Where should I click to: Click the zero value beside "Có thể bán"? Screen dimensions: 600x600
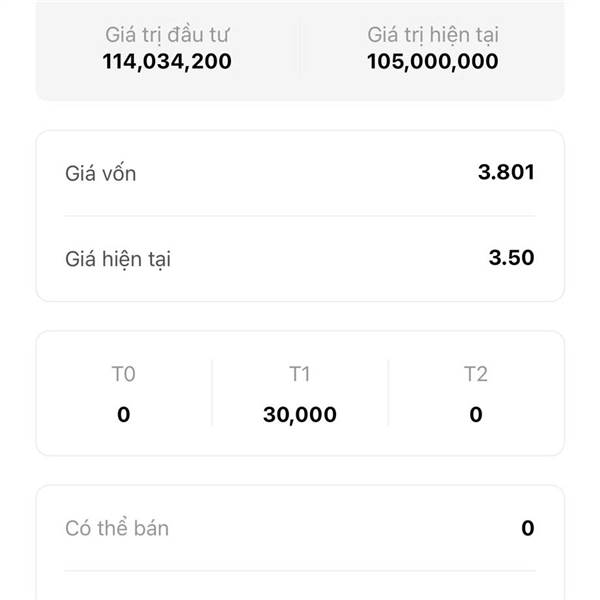(528, 528)
